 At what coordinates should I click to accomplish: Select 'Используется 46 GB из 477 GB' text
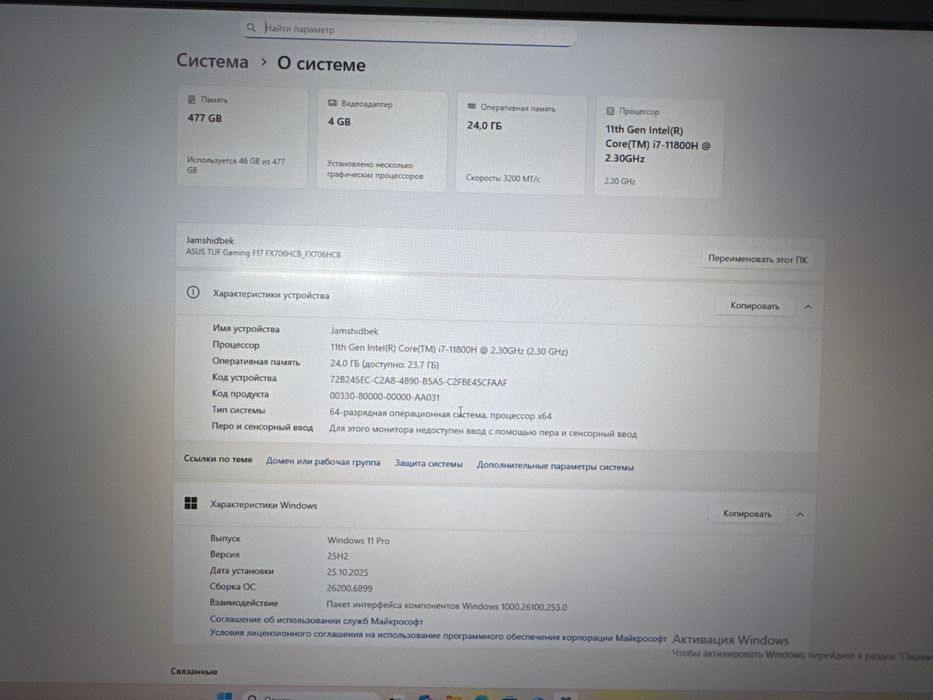click(x=236, y=165)
